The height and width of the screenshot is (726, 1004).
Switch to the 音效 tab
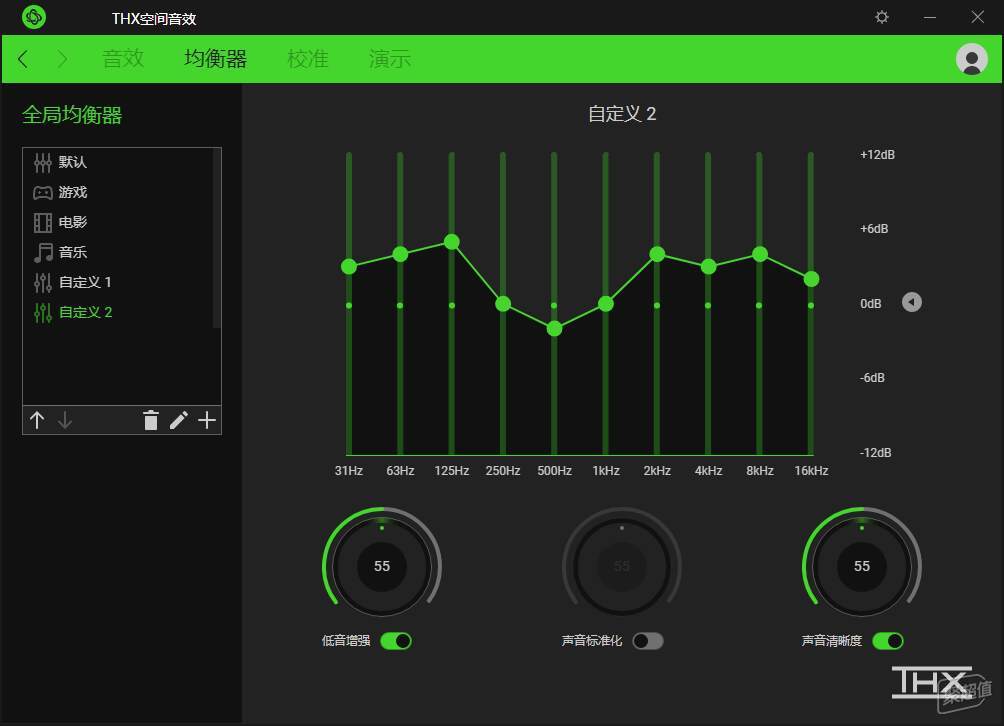point(123,59)
